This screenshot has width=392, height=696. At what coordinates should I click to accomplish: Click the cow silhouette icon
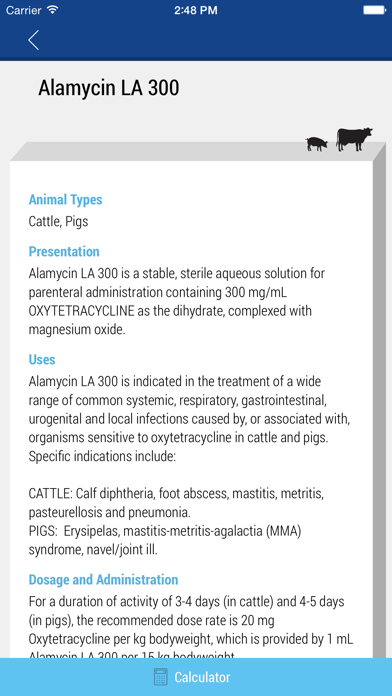354,139
